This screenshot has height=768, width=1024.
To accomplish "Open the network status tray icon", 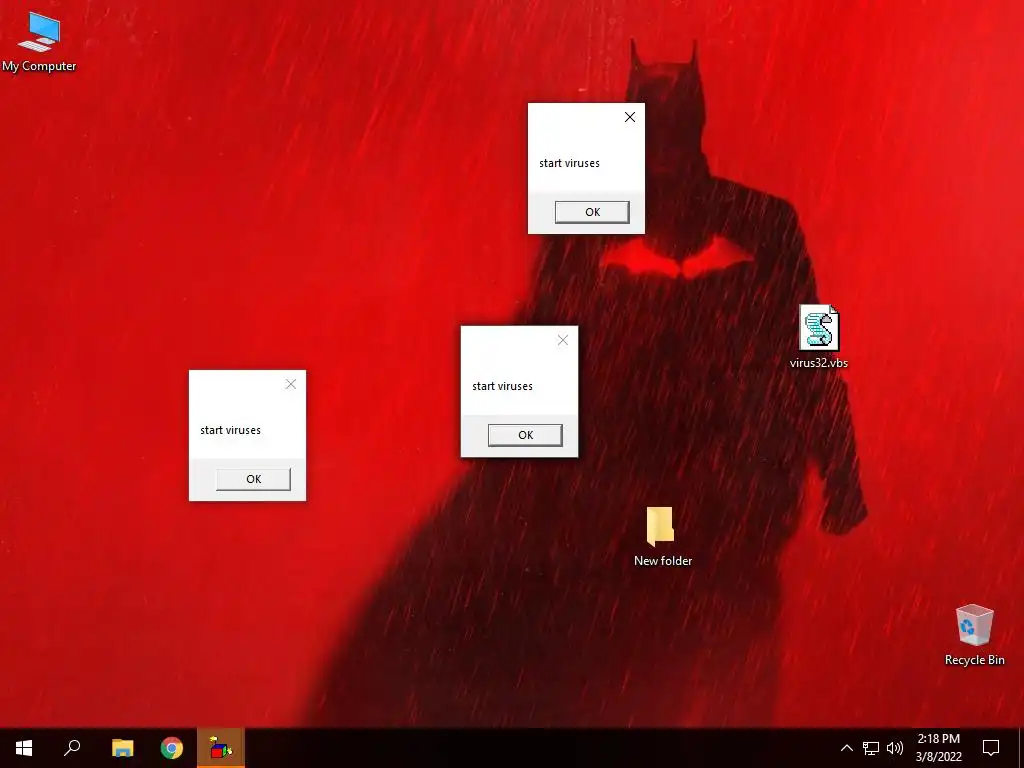I will coord(871,748).
